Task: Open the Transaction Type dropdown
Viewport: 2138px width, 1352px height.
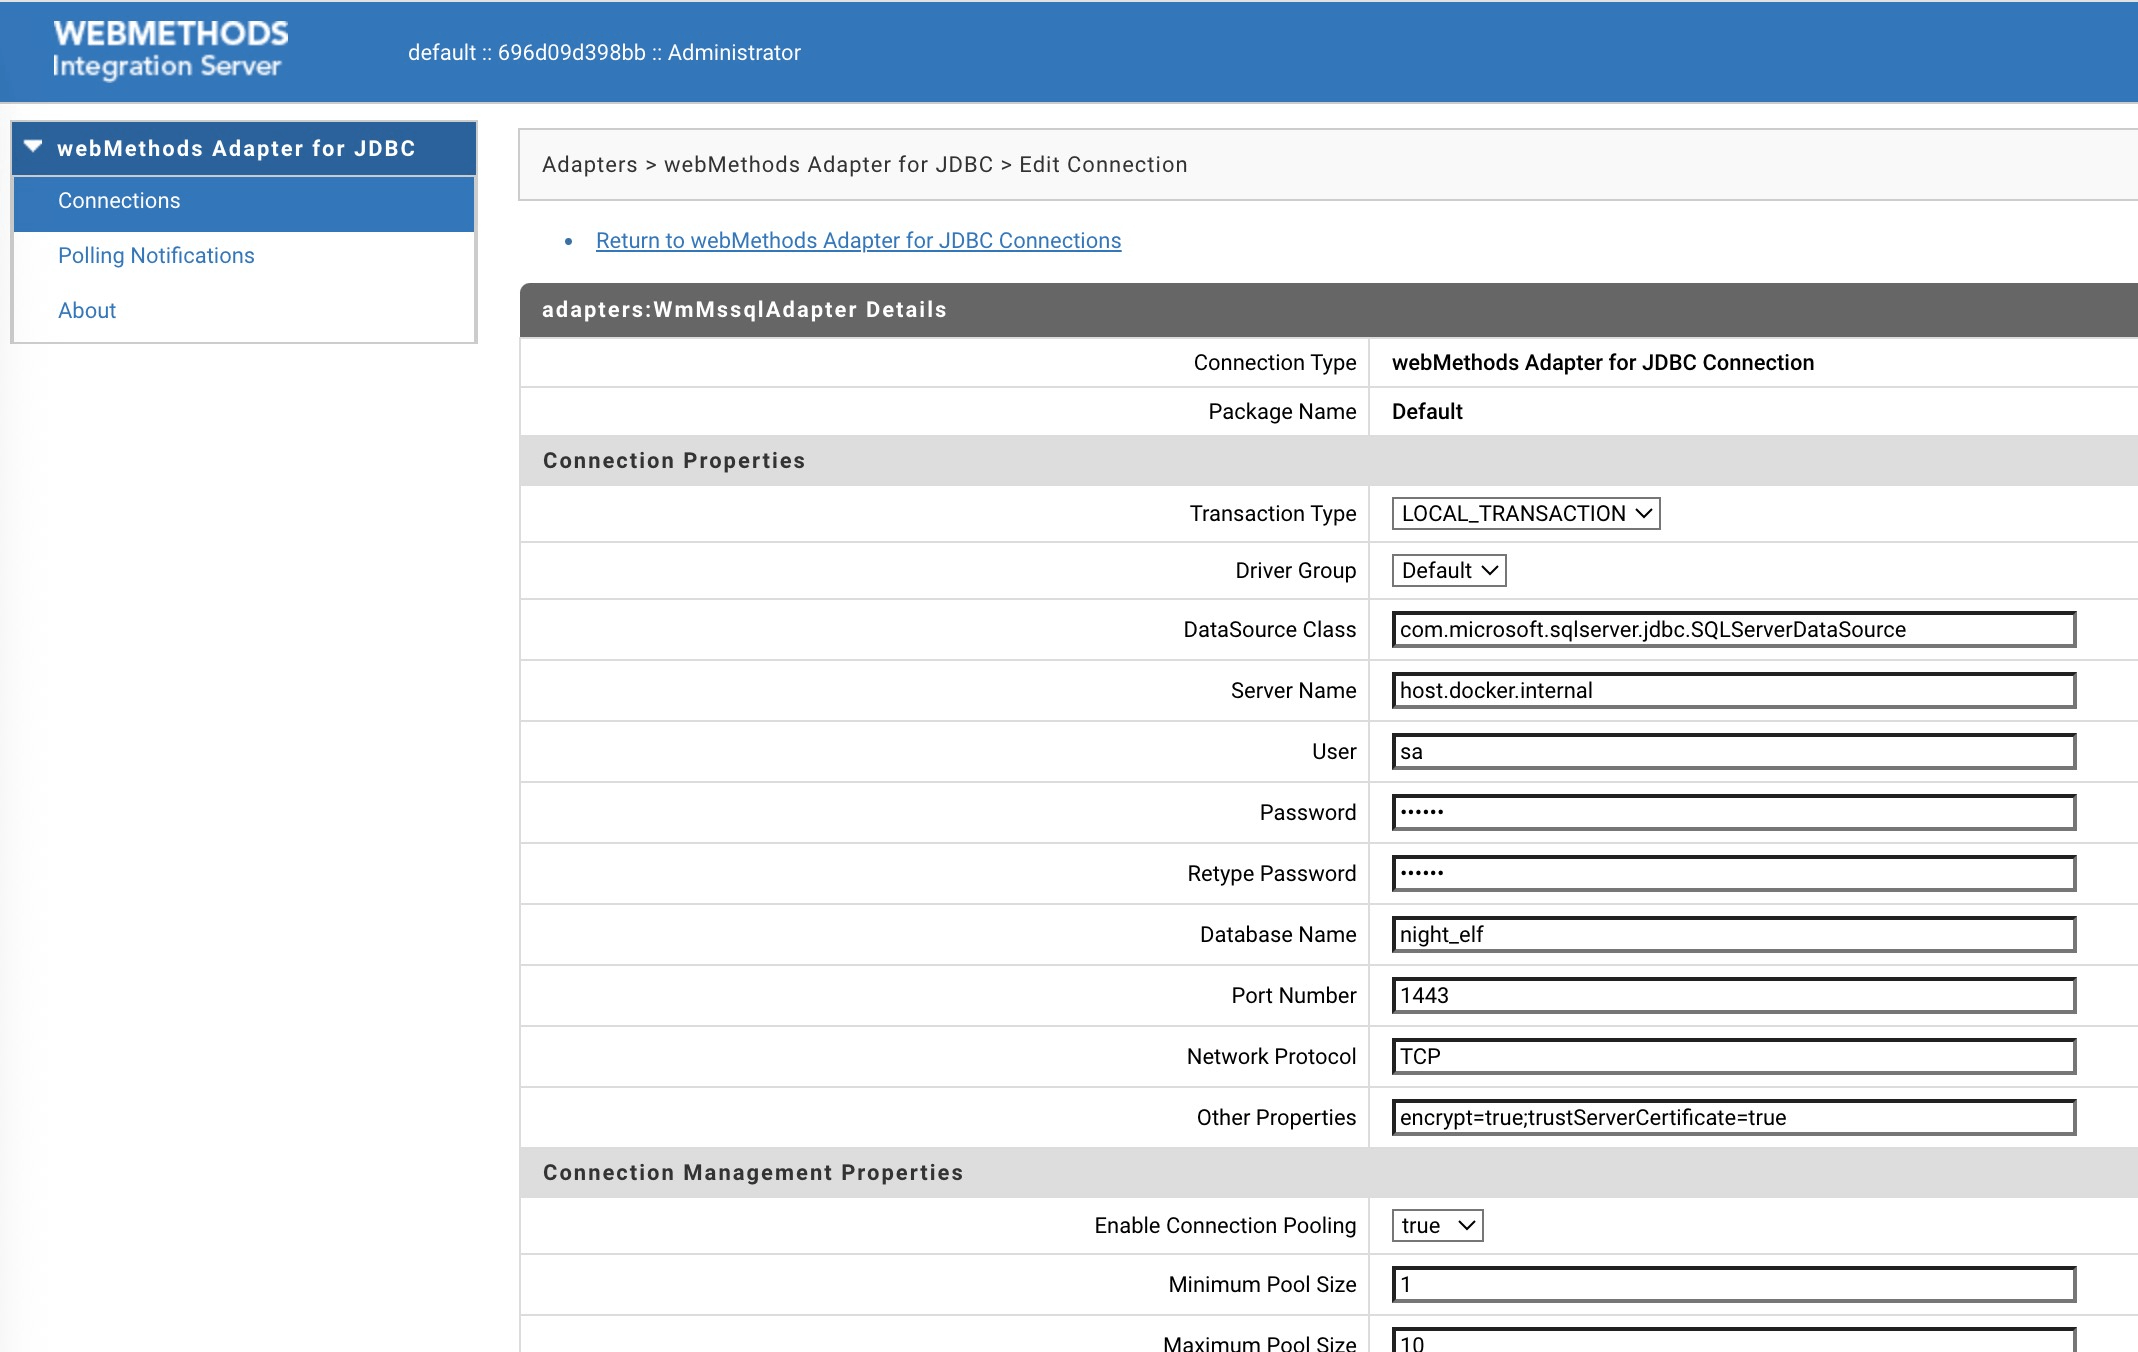Action: coord(1526,514)
